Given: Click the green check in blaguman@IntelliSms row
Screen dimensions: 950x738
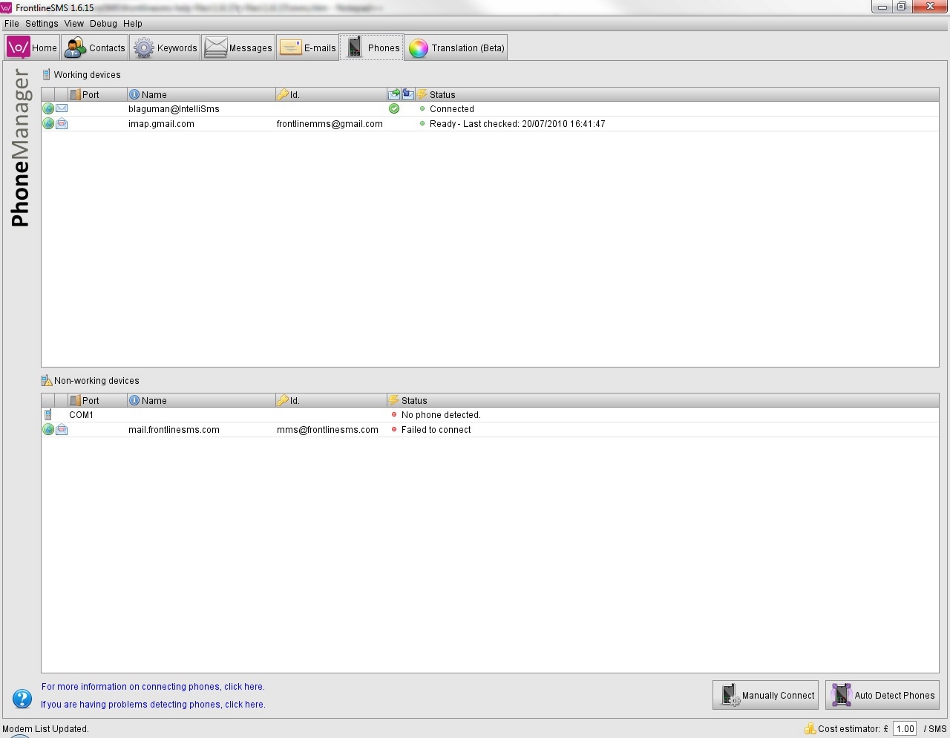Looking at the screenshot, I should pos(394,108).
